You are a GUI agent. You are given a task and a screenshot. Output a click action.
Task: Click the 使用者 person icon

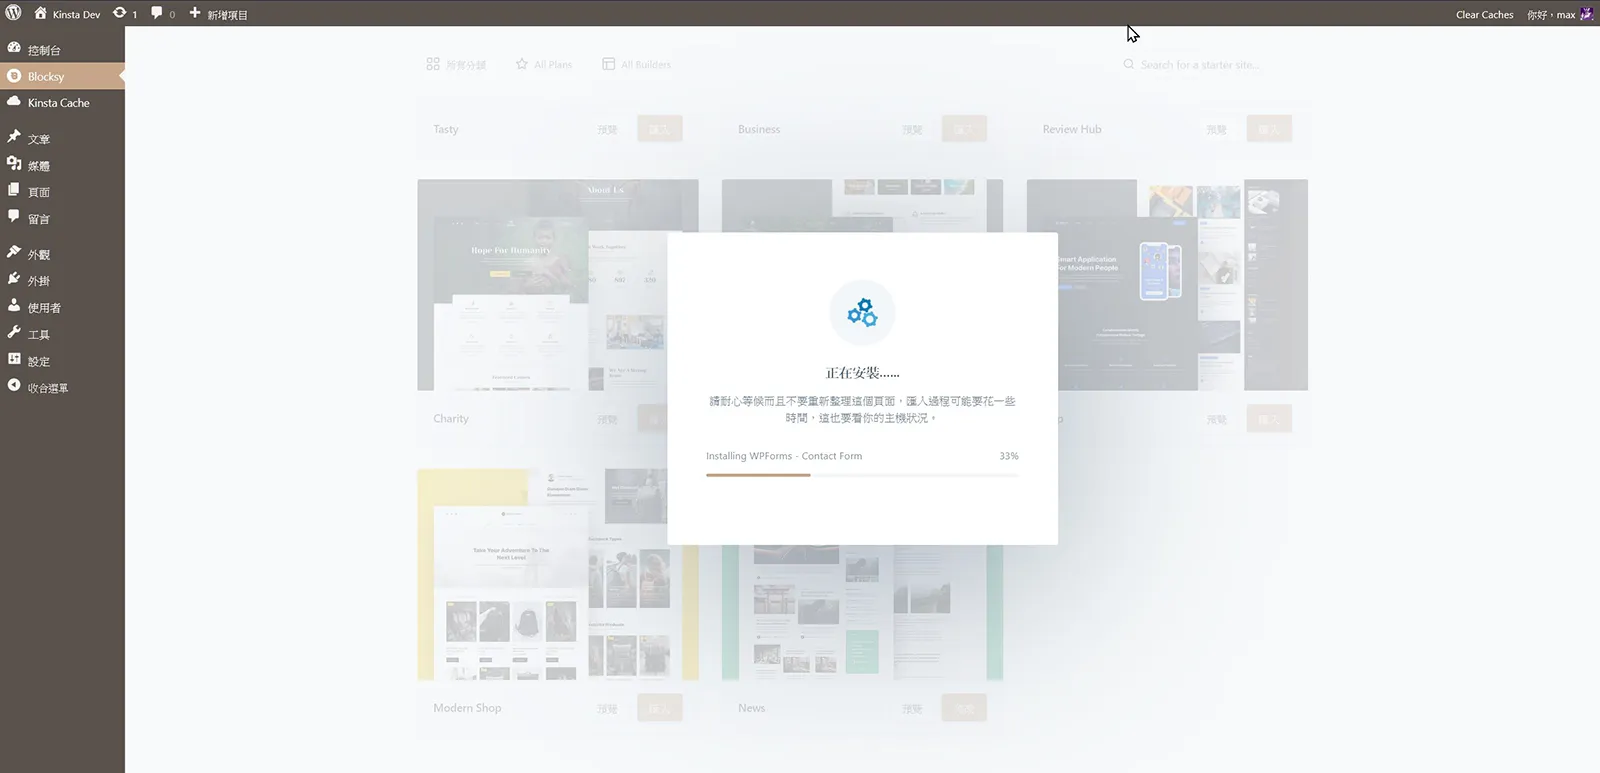point(14,306)
